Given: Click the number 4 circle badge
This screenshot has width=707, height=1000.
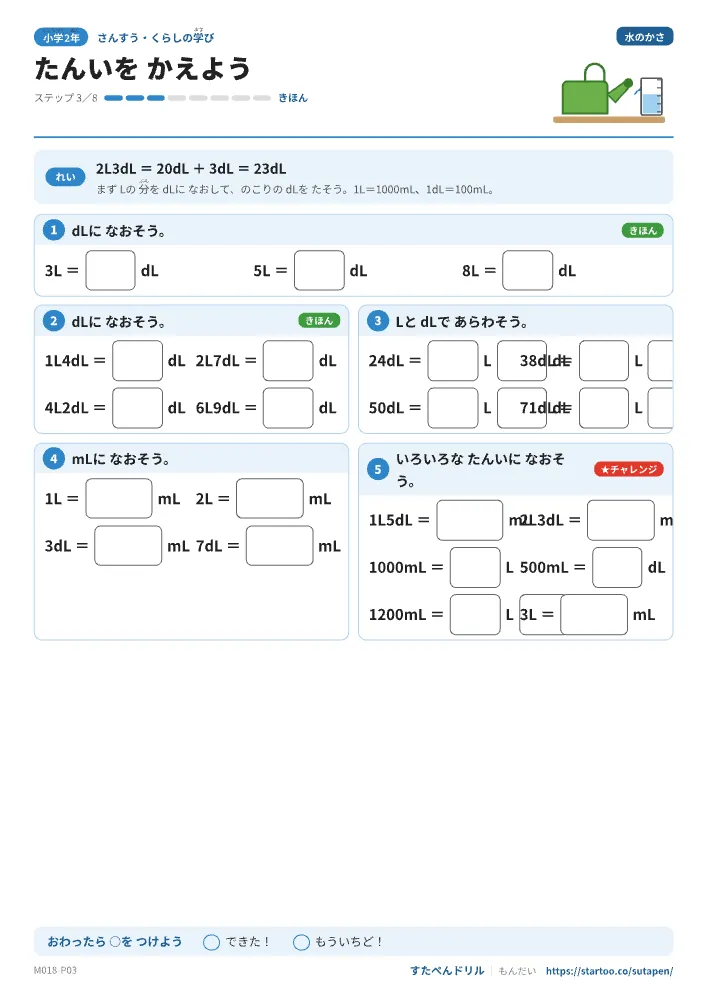Looking at the screenshot, I should pos(54,459).
